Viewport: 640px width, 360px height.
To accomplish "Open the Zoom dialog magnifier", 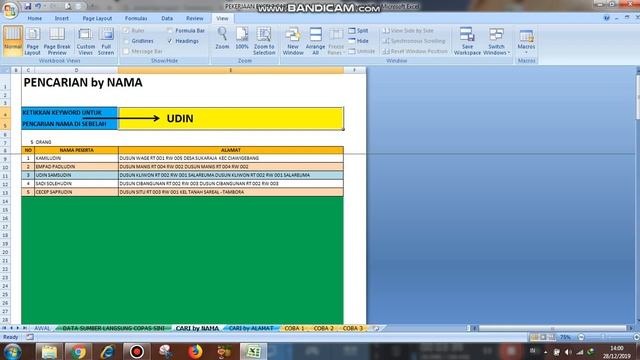I will [x=222, y=39].
